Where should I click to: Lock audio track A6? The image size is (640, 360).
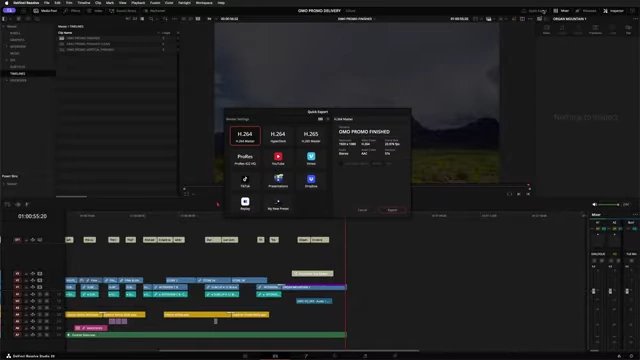[27, 328]
